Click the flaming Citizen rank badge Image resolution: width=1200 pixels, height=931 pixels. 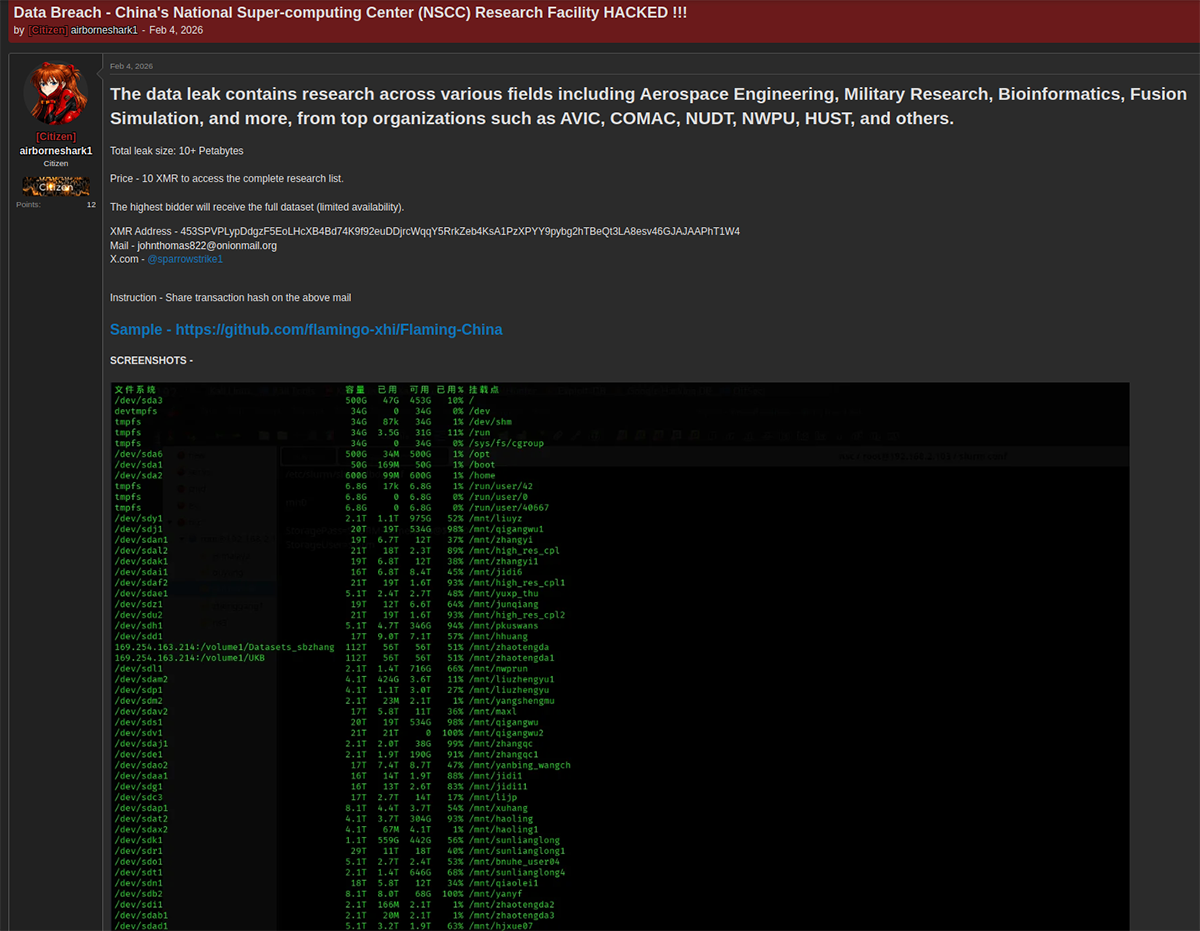click(55, 186)
